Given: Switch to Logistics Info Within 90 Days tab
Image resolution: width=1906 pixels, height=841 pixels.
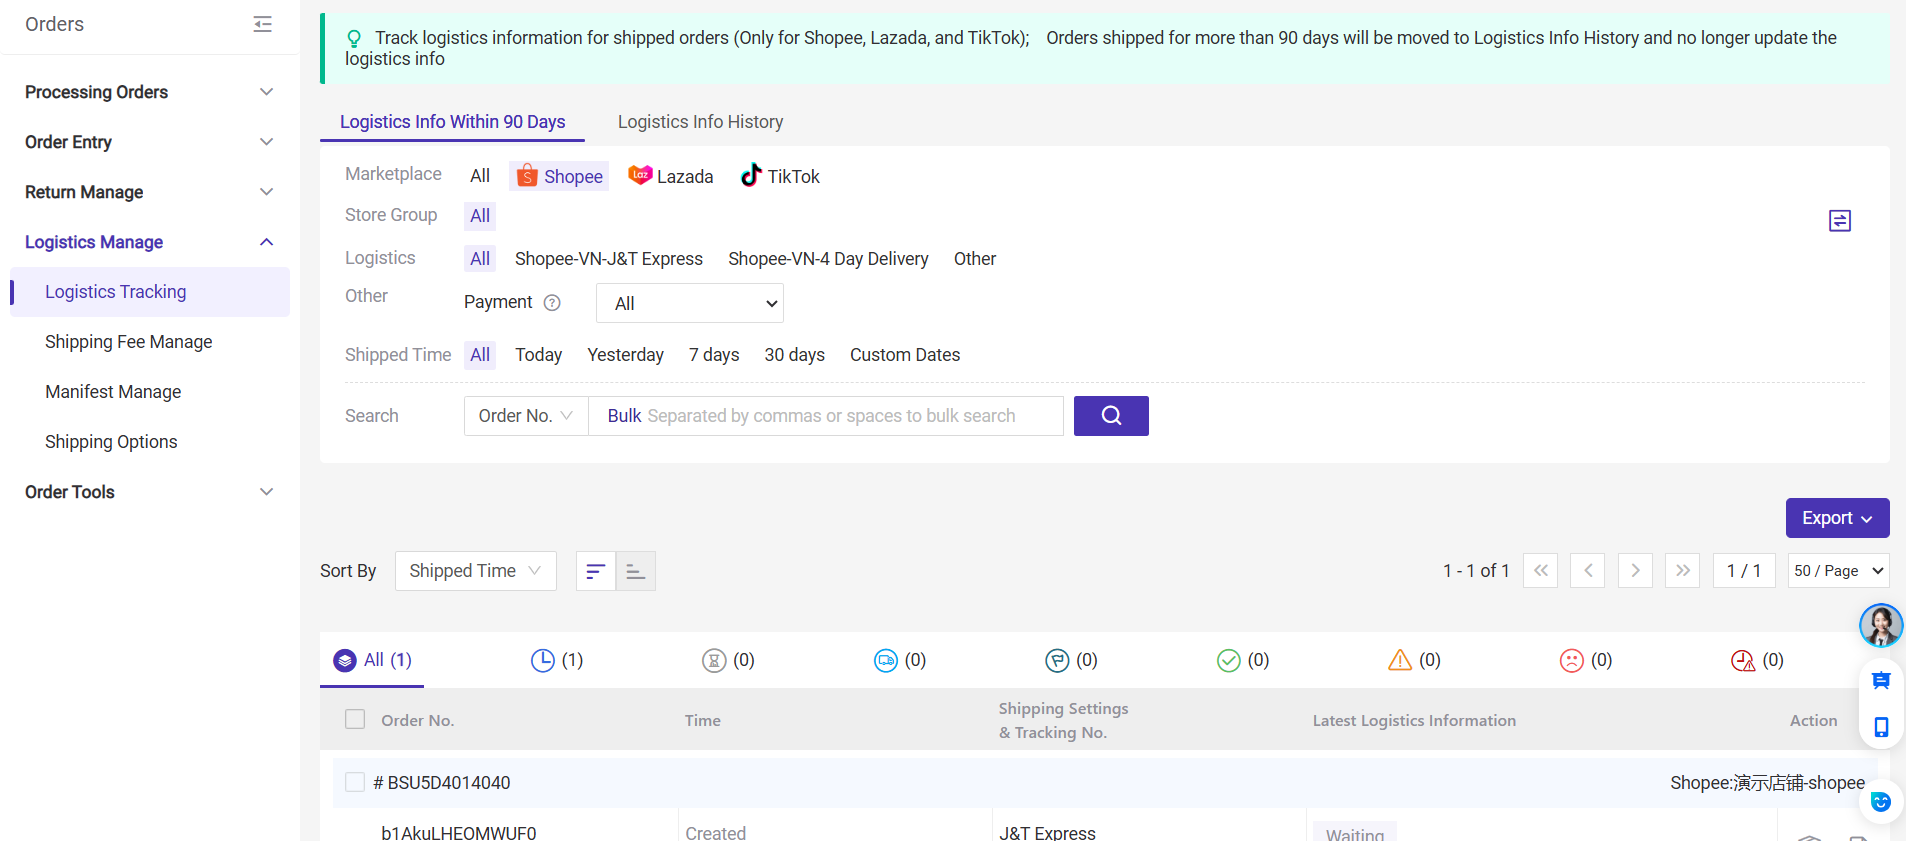Looking at the screenshot, I should [453, 122].
